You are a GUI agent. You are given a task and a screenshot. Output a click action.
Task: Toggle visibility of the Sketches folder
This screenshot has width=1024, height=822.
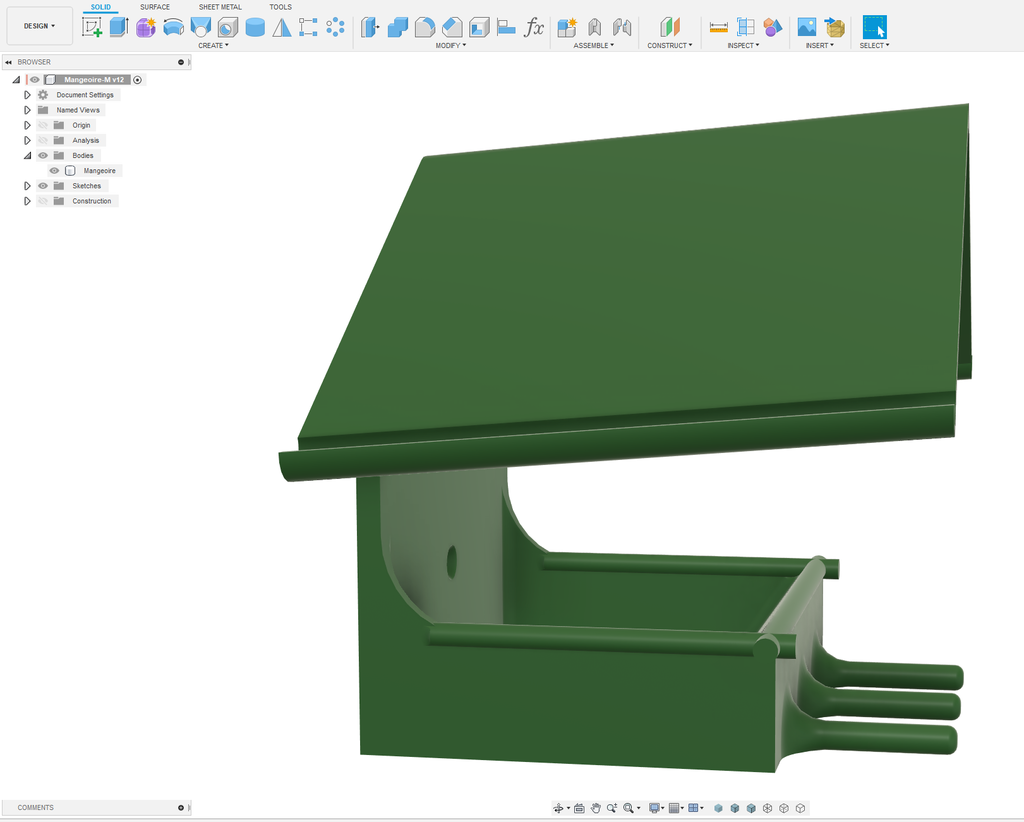coord(43,186)
